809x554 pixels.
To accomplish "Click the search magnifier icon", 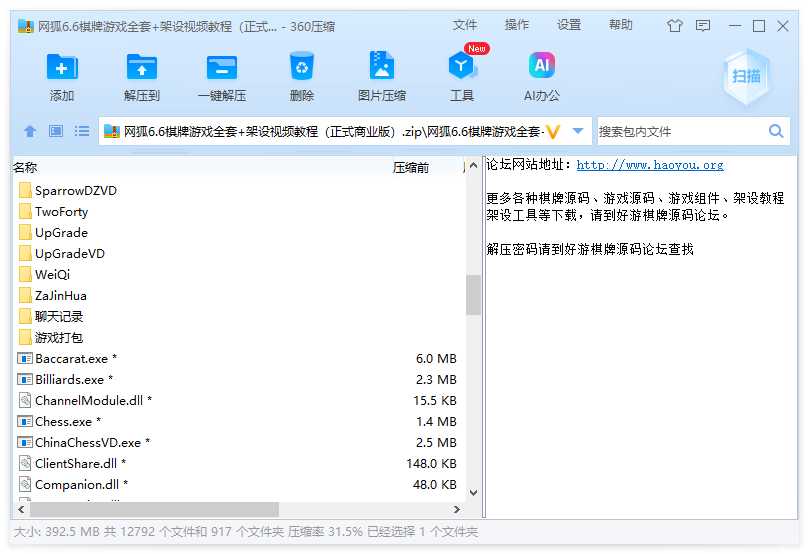I will click(776, 131).
